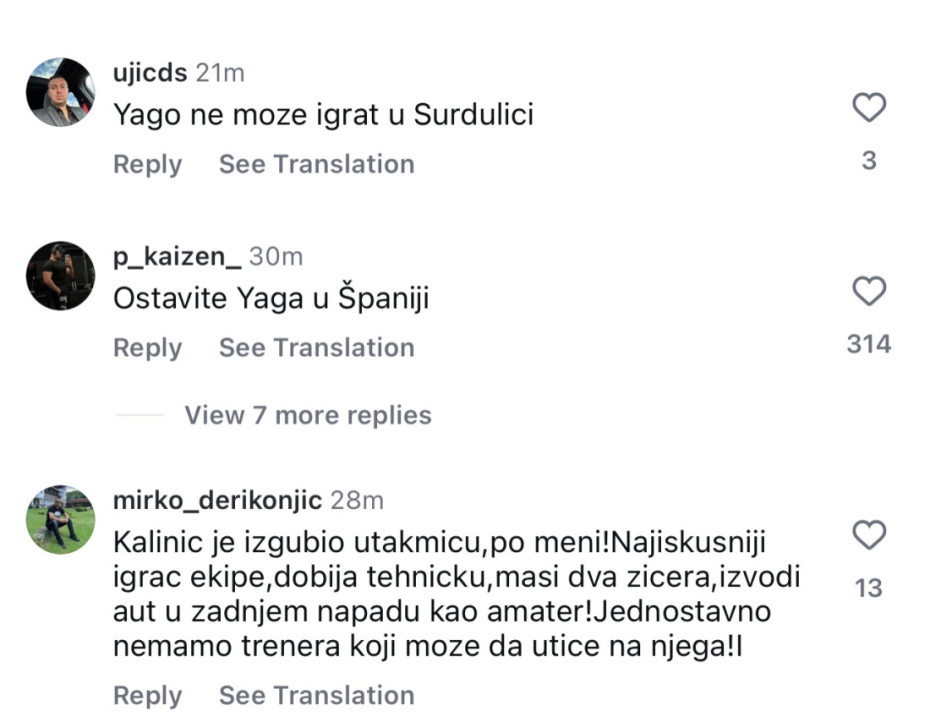
Task: Expand "View 7 more replies"
Action: pos(307,415)
